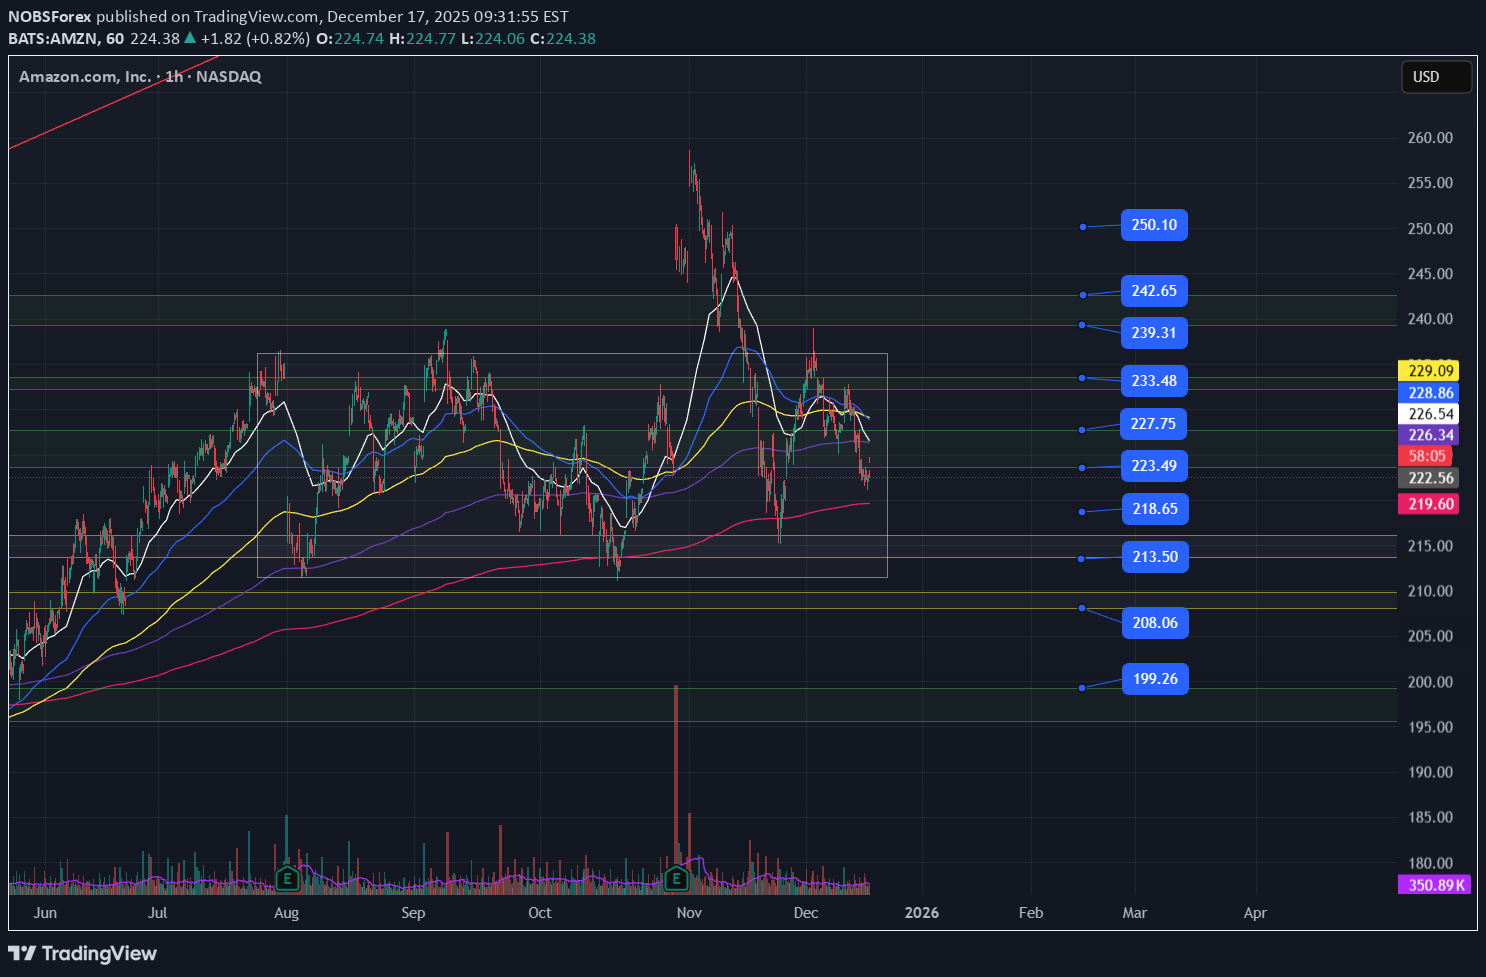
Task: Click the August earnings E marker
Action: pyautogui.click(x=288, y=879)
